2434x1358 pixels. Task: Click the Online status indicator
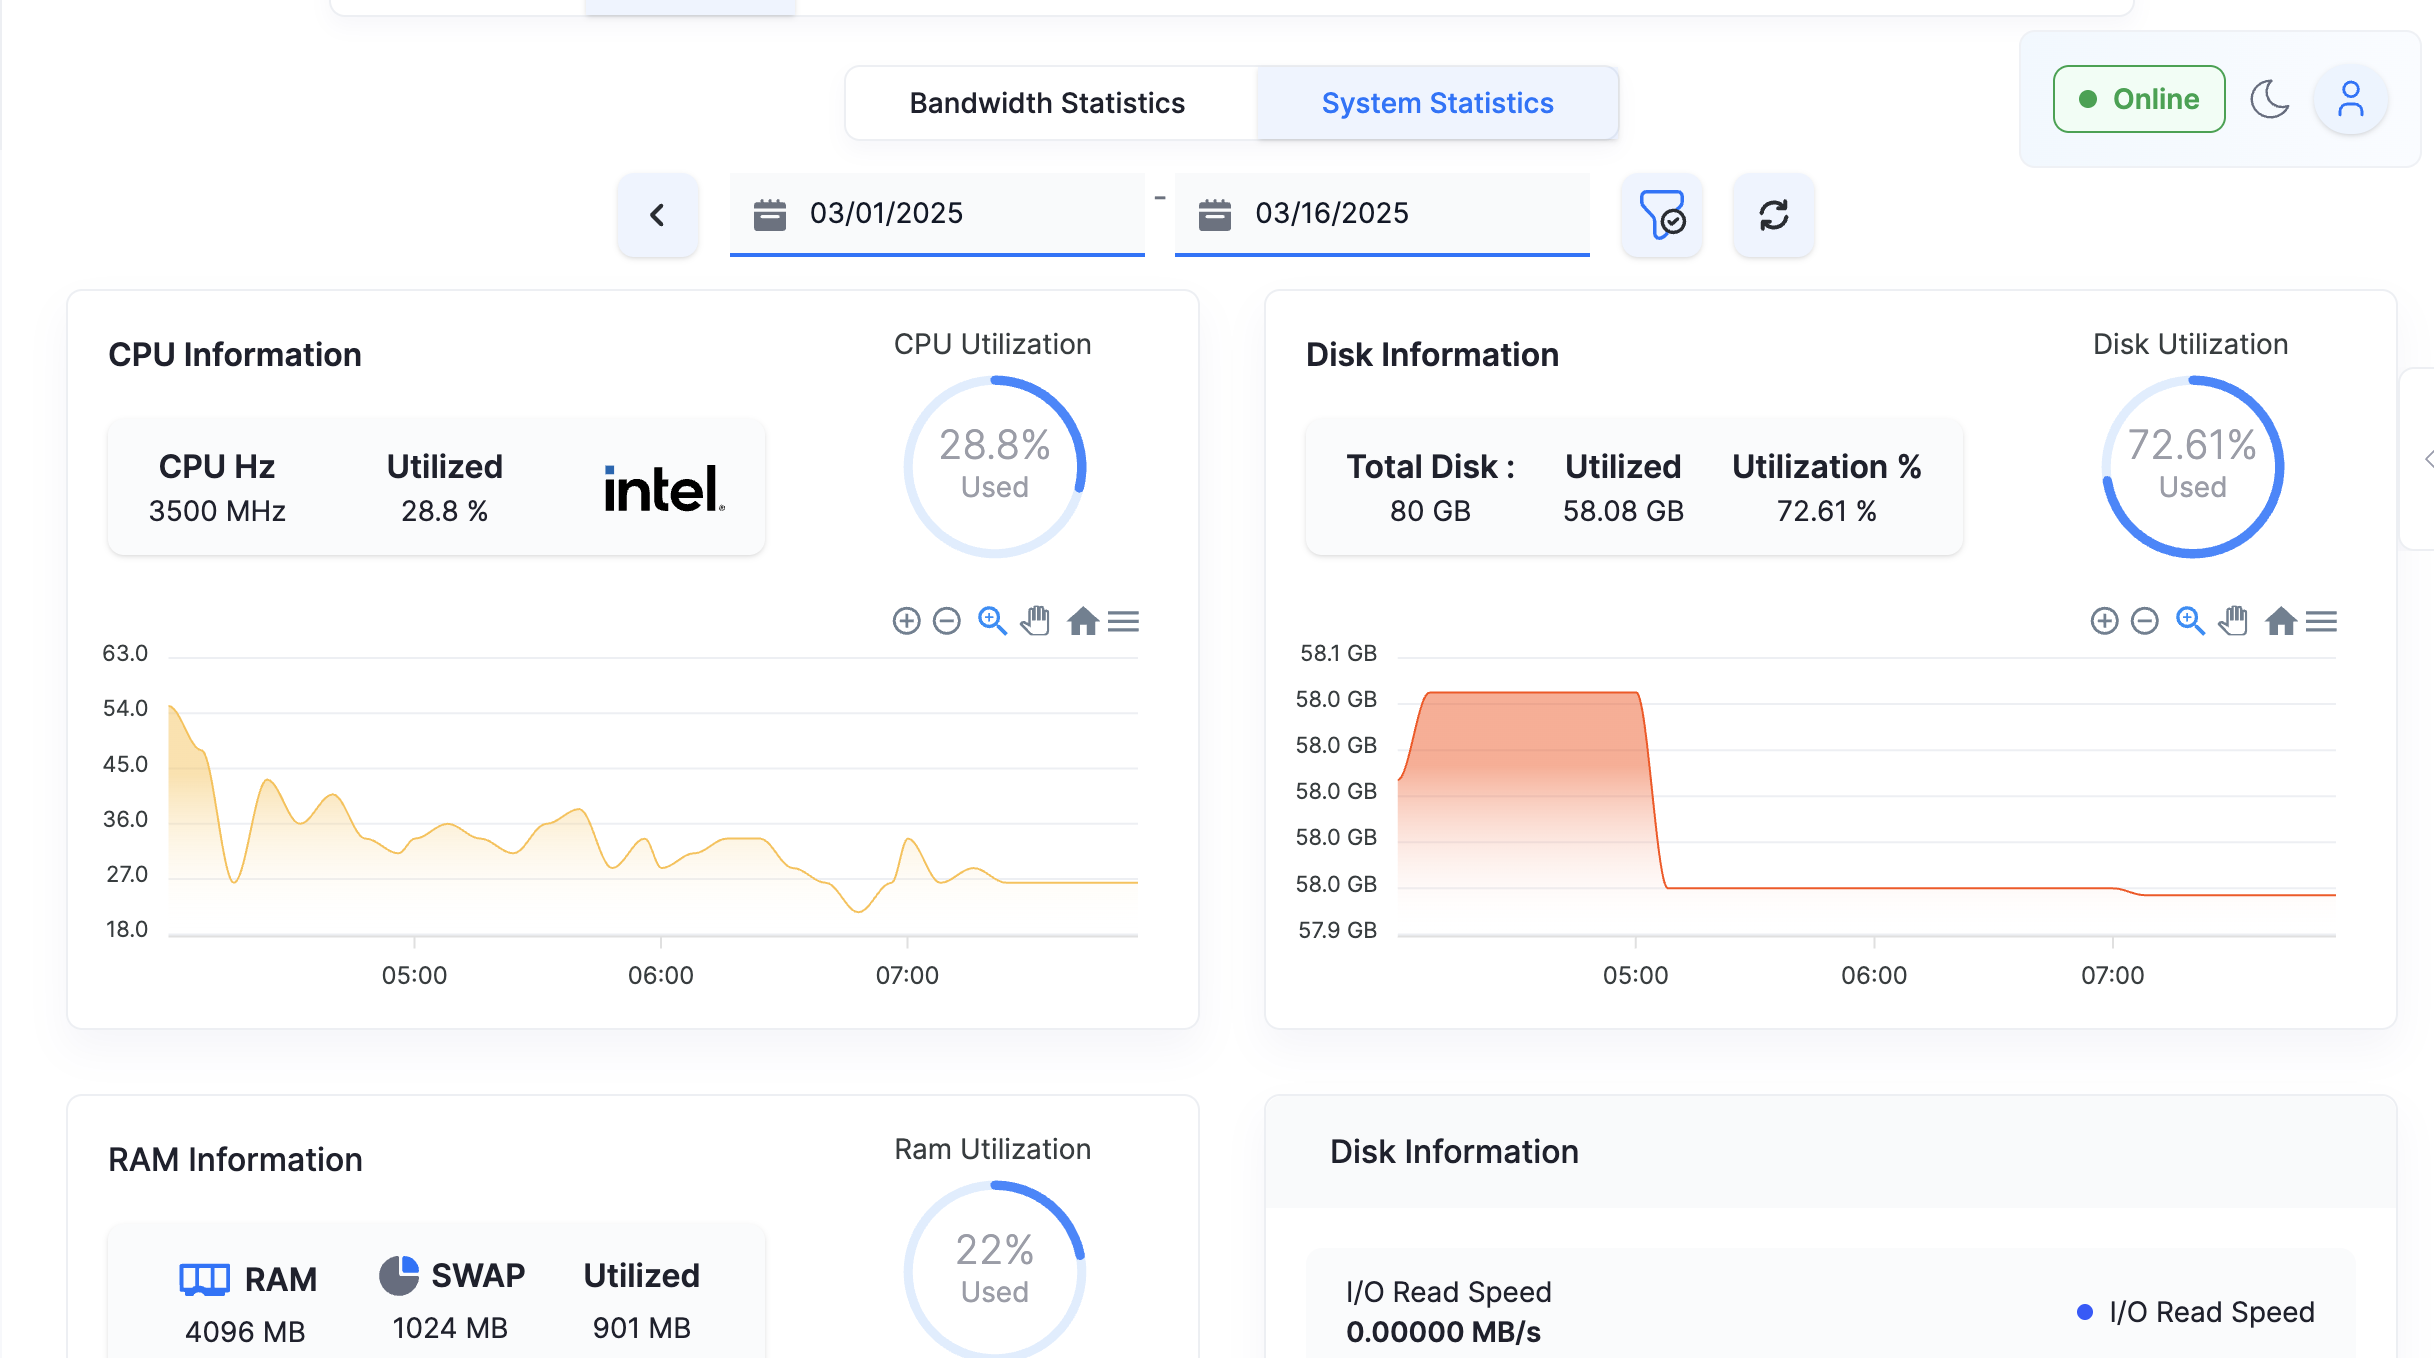tap(2139, 98)
